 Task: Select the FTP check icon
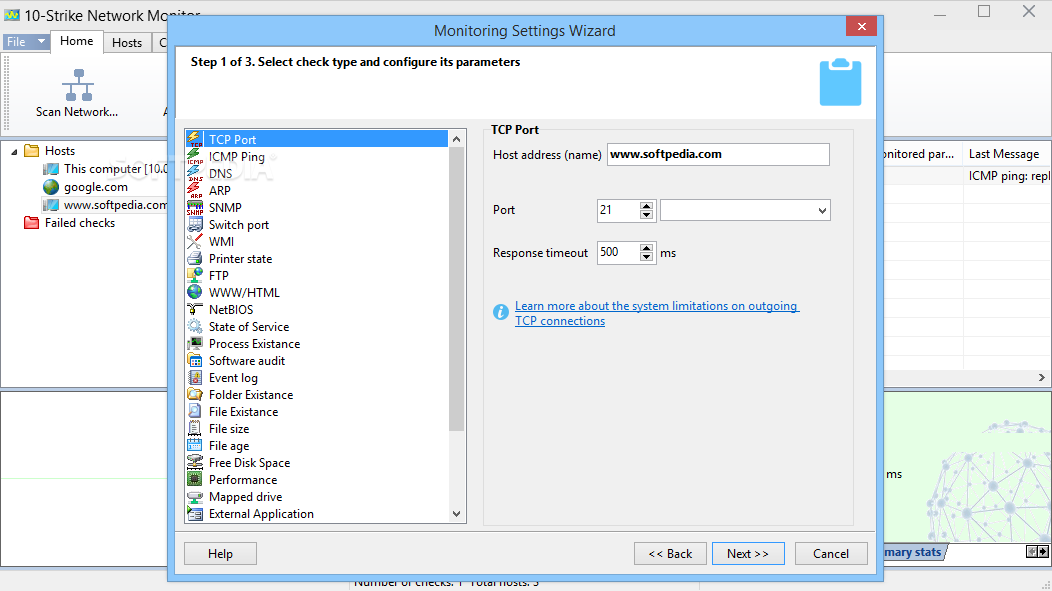[195, 276]
